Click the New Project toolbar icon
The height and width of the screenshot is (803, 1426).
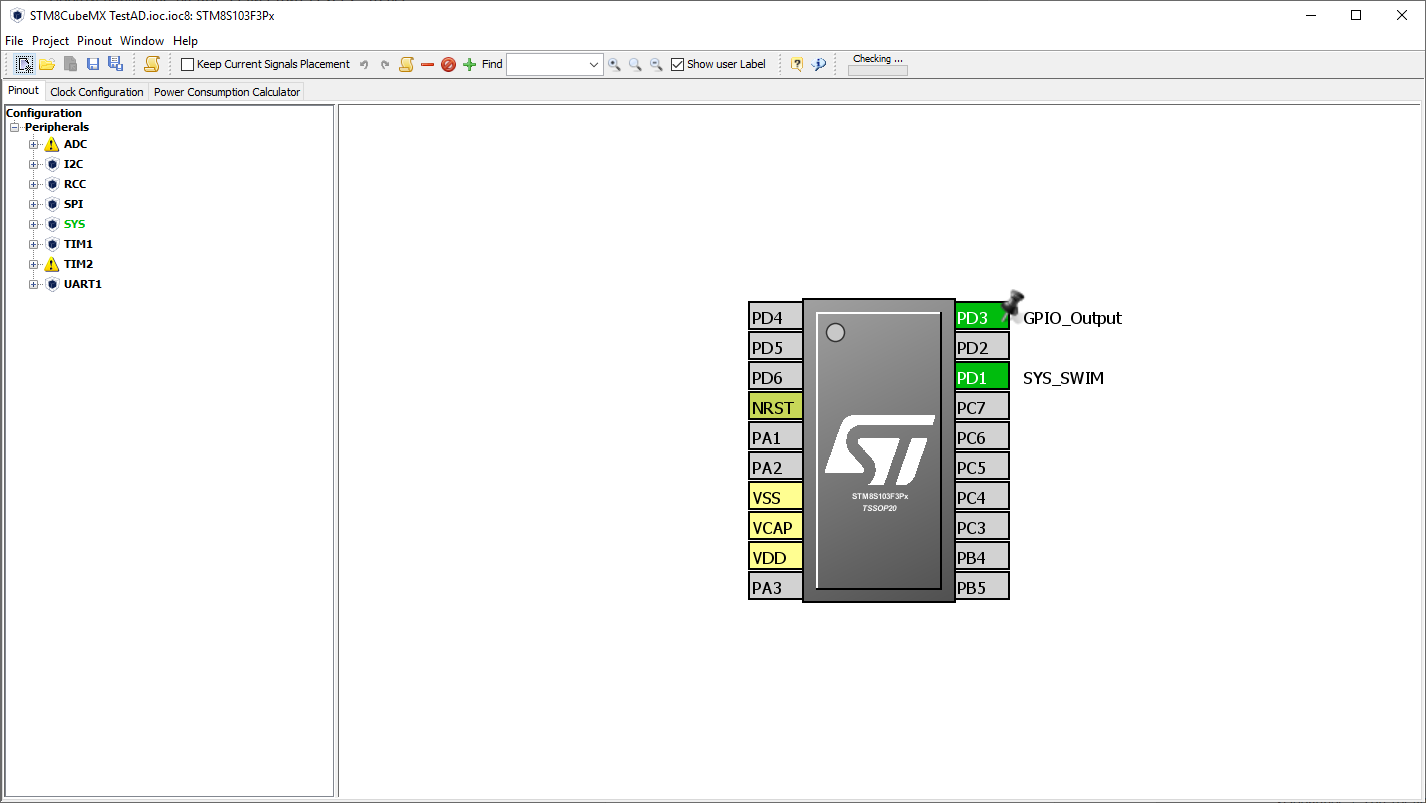coord(24,64)
